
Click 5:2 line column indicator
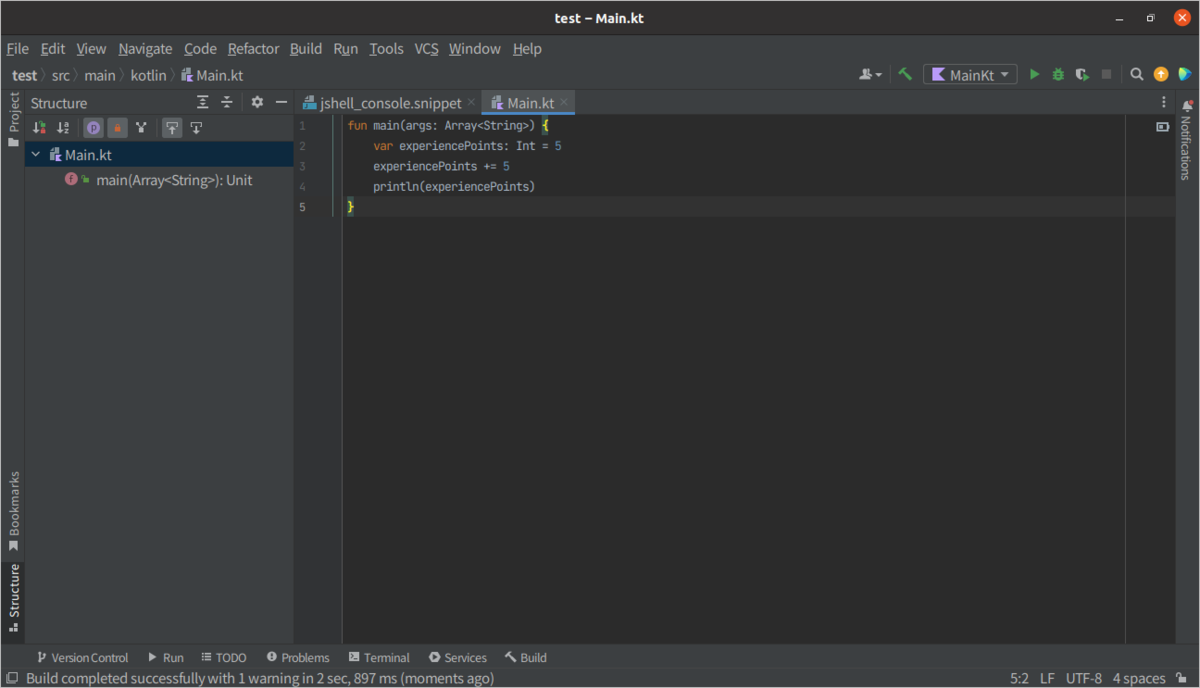[1019, 678]
